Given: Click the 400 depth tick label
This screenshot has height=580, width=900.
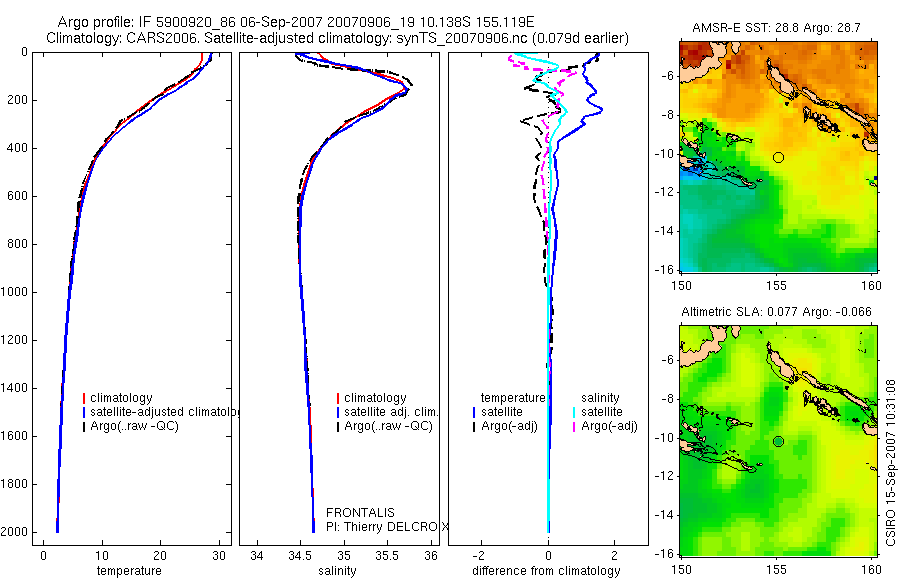Looking at the screenshot, I should point(17,148).
